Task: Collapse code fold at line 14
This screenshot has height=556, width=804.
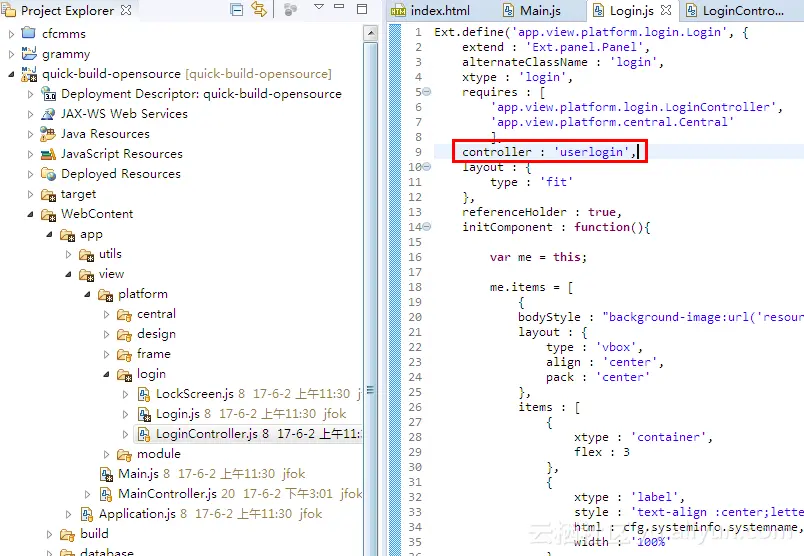Action: [x=427, y=227]
